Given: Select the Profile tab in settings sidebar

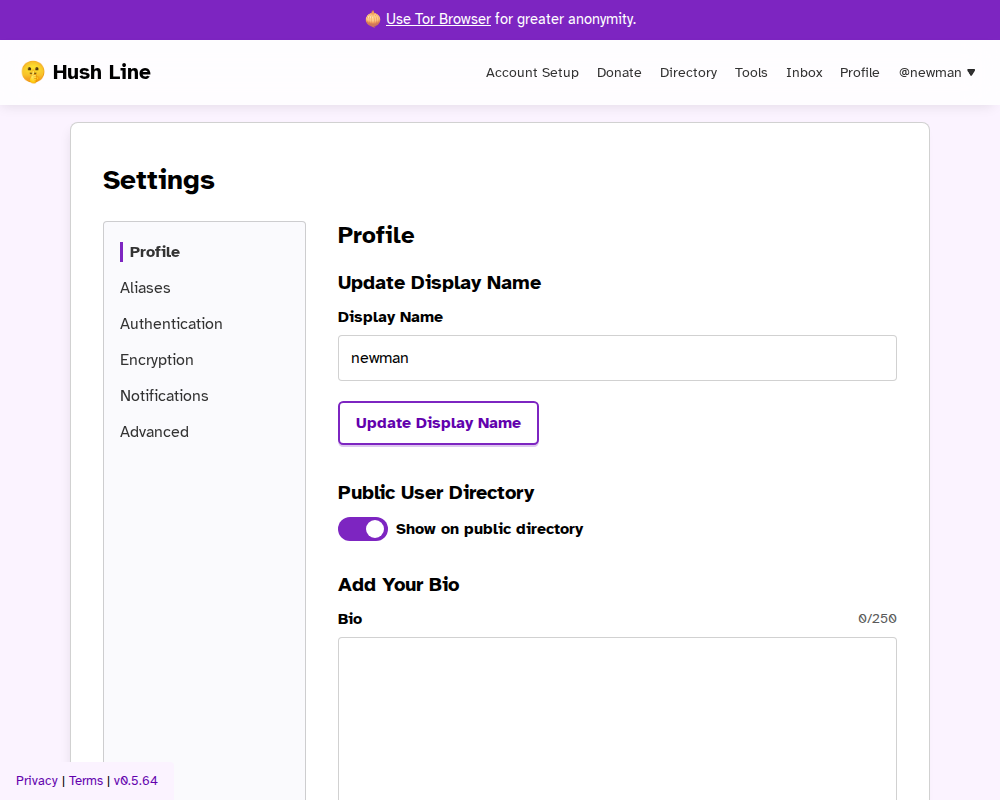Looking at the screenshot, I should coord(155,252).
